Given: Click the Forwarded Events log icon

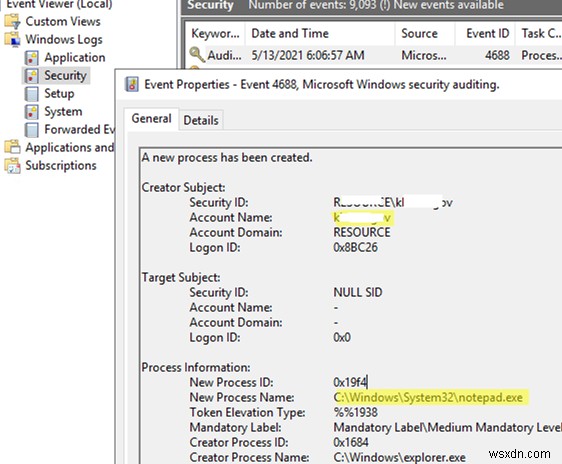Looking at the screenshot, I should [x=32, y=130].
